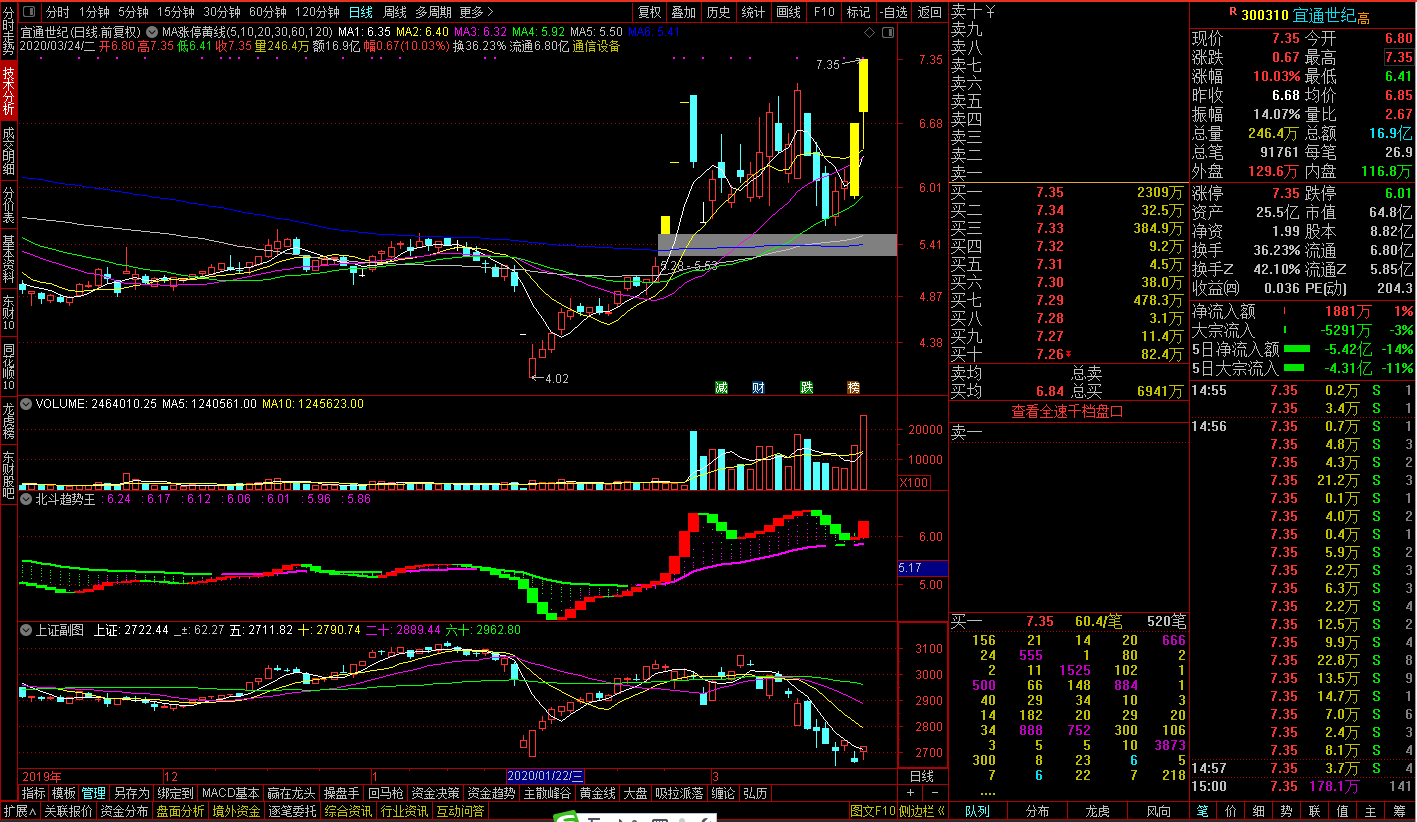This screenshot has height=822, width=1417.
Task: Click the 返回 back button
Action: click(x=930, y=12)
